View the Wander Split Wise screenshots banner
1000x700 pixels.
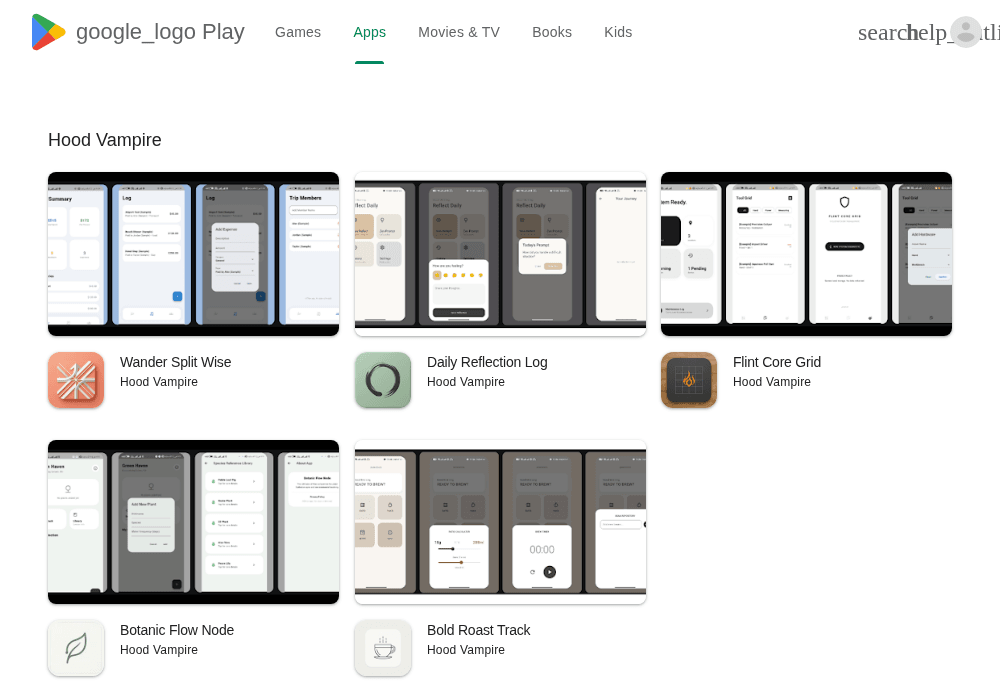click(193, 254)
